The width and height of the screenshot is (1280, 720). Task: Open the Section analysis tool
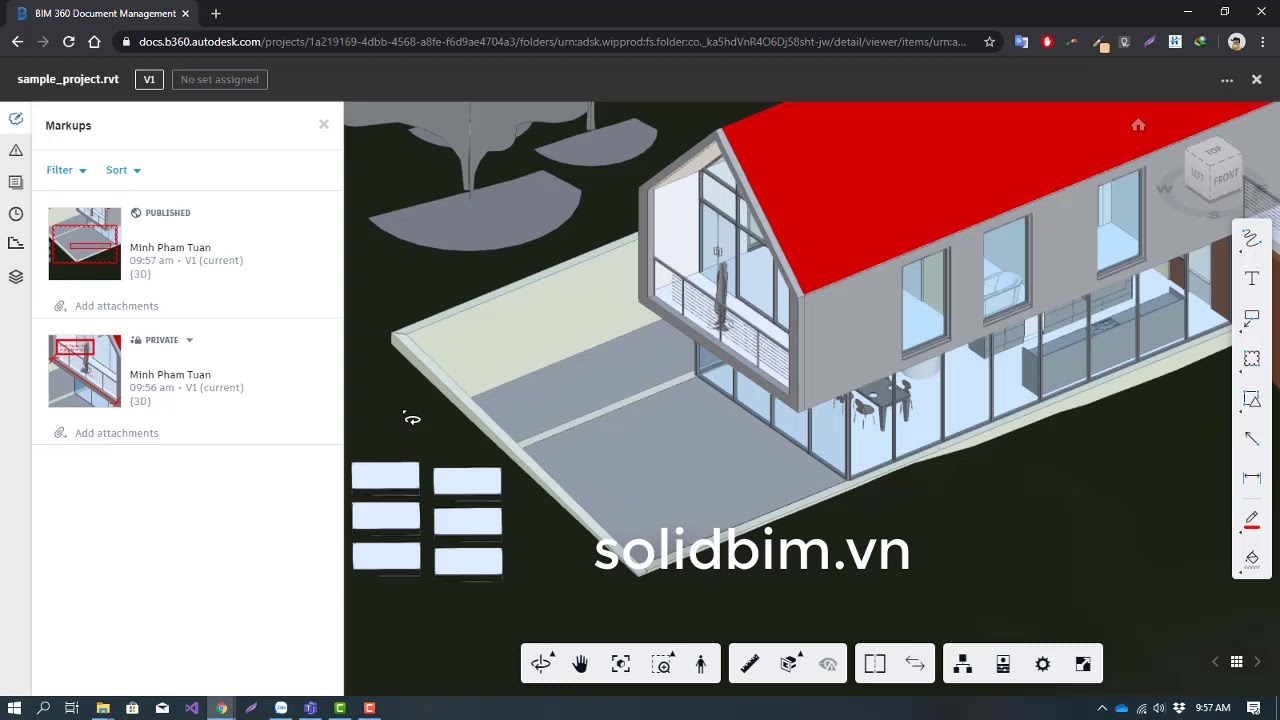pos(789,664)
